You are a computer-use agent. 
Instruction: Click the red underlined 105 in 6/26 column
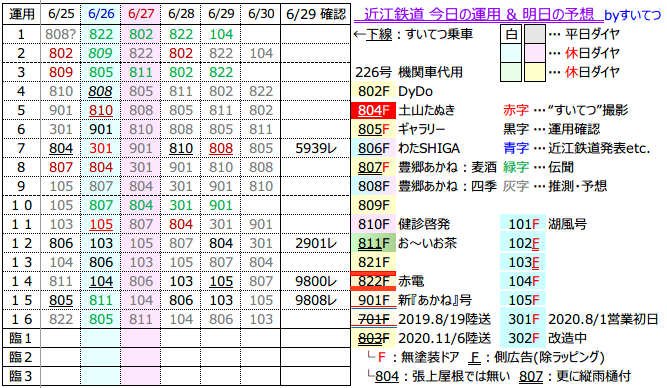tap(101, 224)
